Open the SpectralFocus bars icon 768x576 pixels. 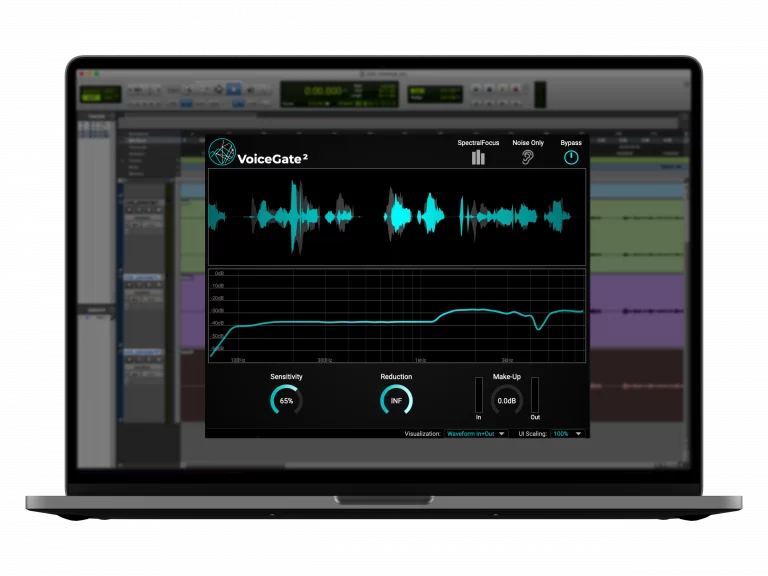click(x=478, y=157)
